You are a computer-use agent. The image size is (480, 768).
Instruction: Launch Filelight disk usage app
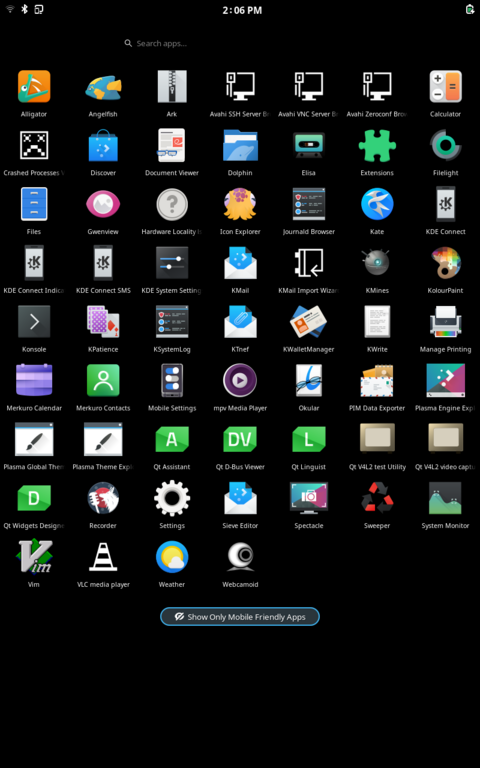point(446,145)
